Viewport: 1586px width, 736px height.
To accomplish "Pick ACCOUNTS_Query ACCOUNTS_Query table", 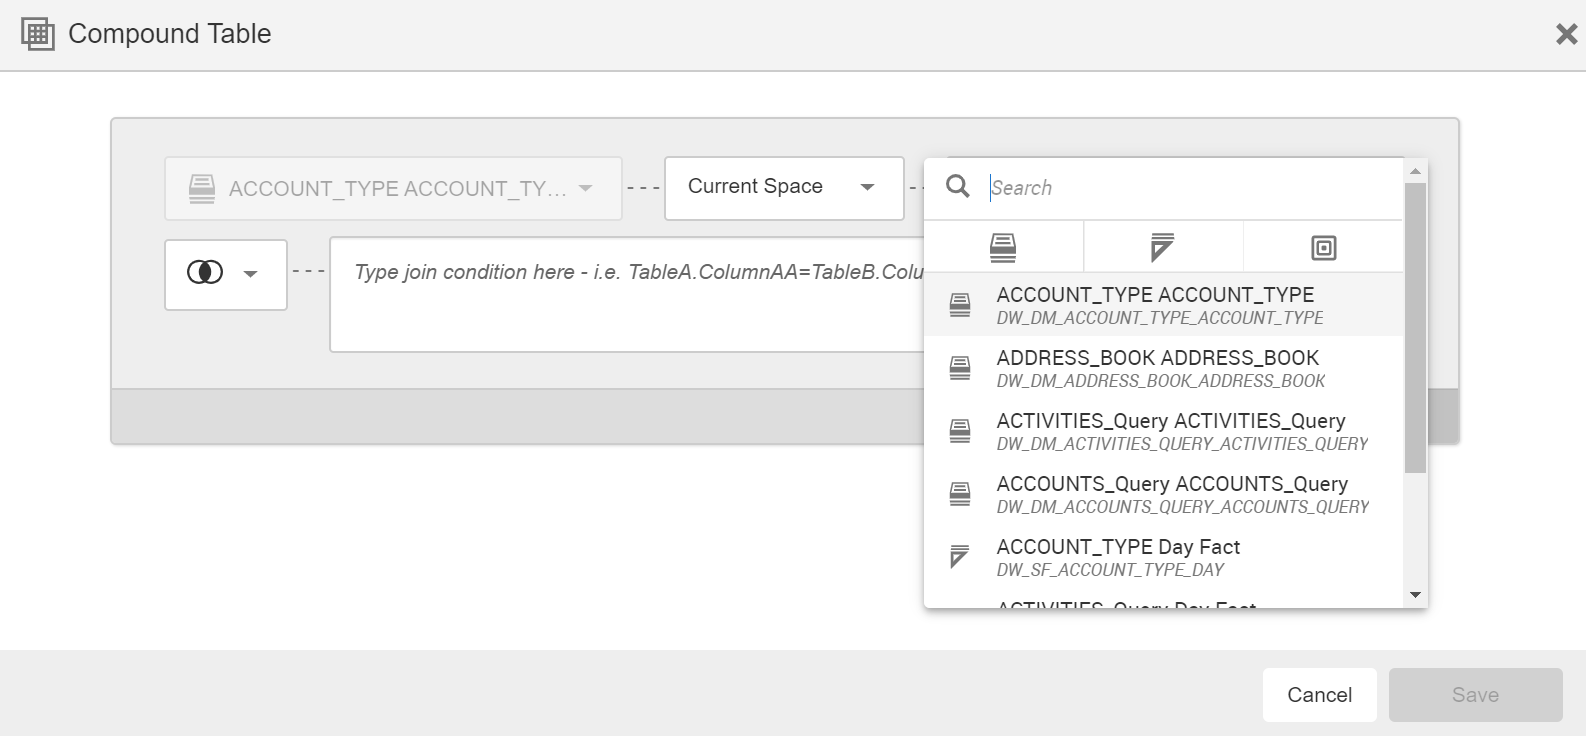I will (1171, 494).
